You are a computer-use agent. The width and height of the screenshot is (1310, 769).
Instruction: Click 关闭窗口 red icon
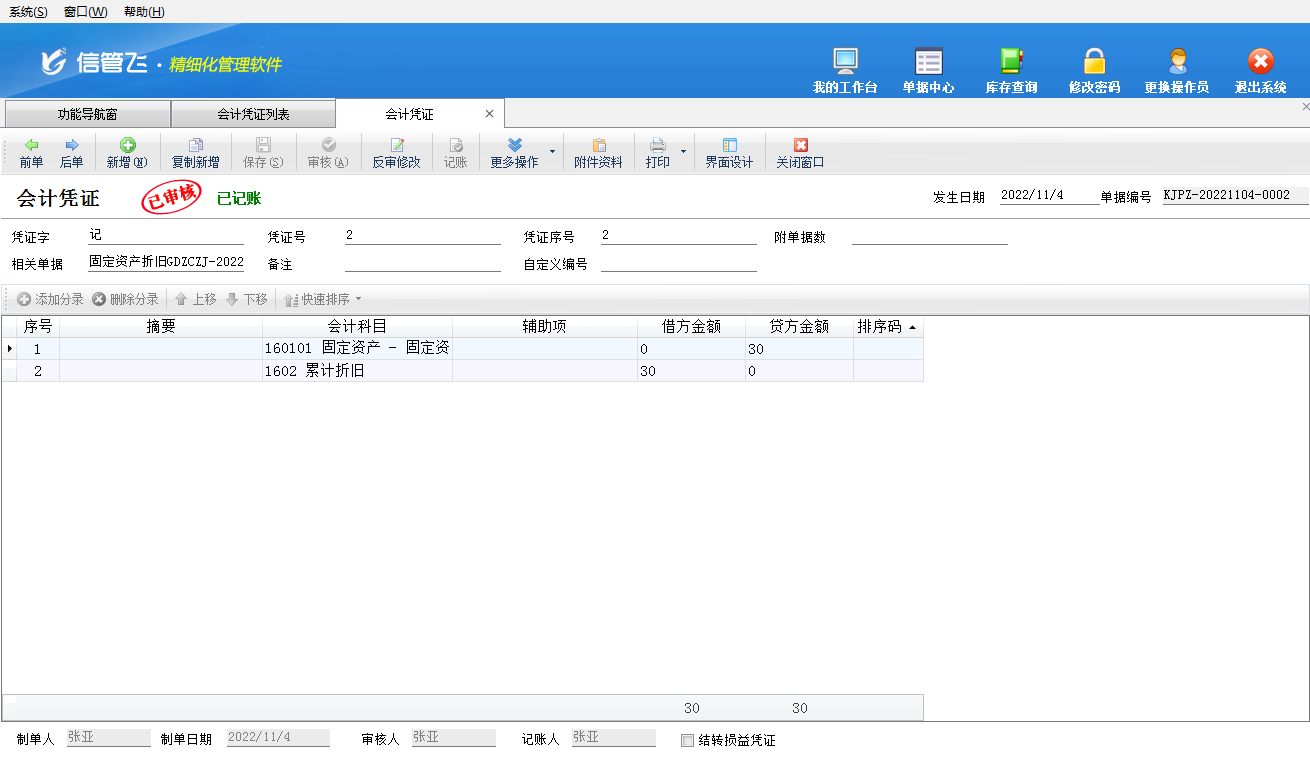[800, 146]
